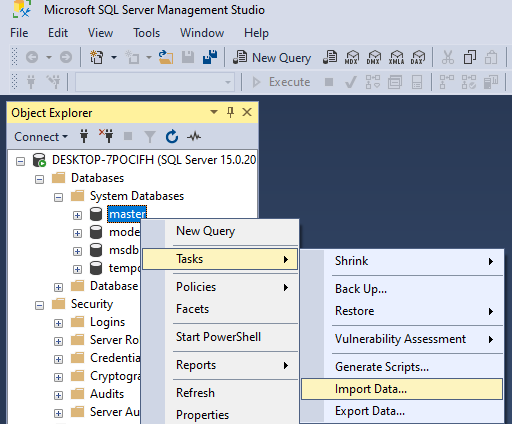Select Properties in context menu
This screenshot has height=424, width=512.
point(220,415)
